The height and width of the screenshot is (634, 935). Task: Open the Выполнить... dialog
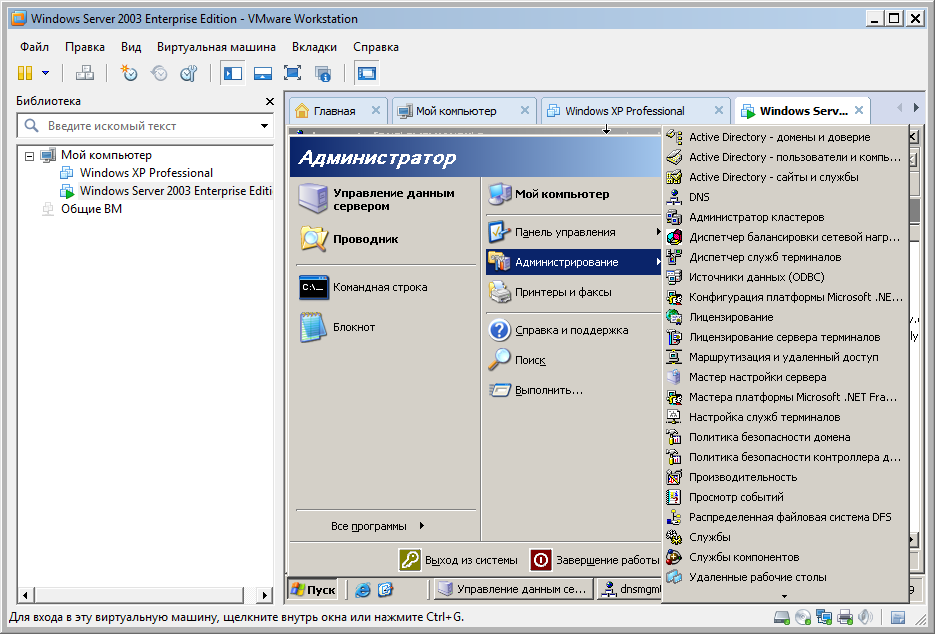click(574, 390)
